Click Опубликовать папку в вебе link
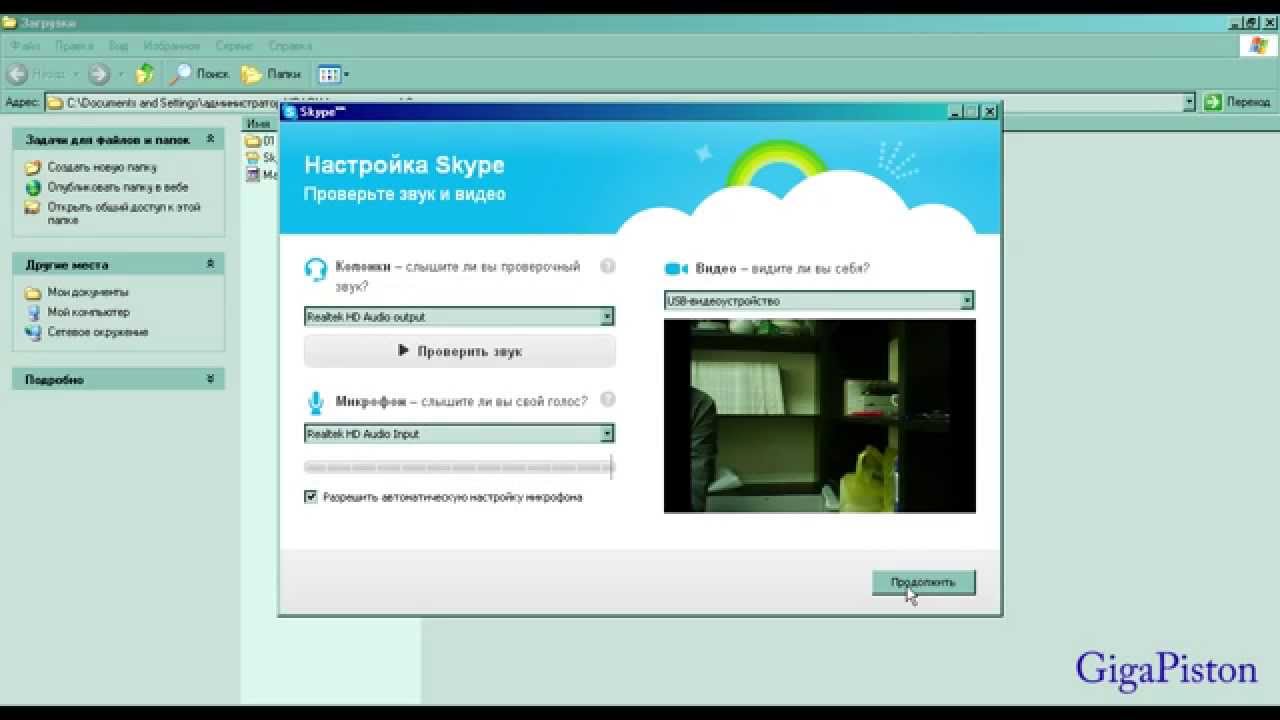Viewport: 1280px width, 720px height. coord(118,187)
